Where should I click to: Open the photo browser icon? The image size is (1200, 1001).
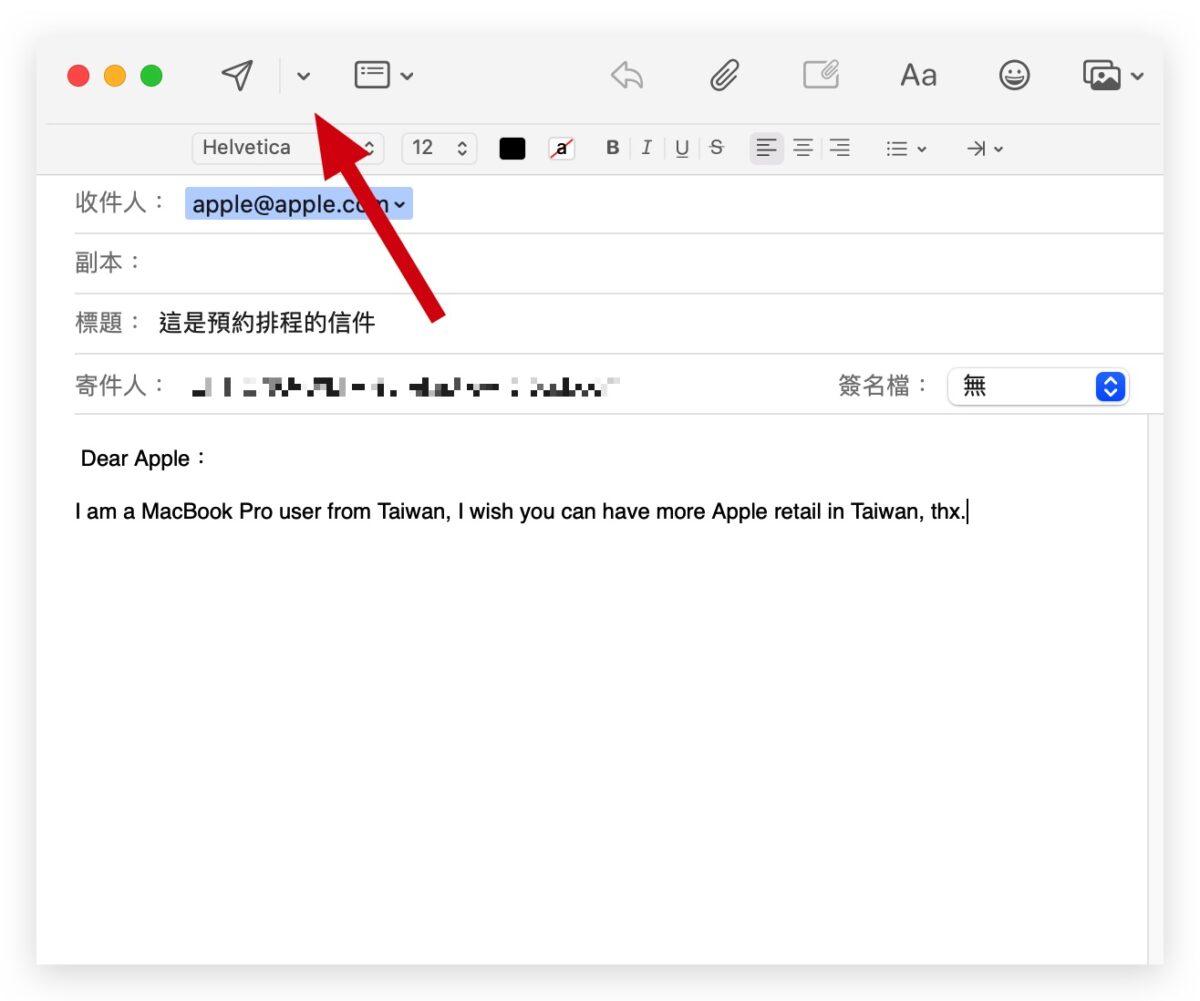point(1102,75)
